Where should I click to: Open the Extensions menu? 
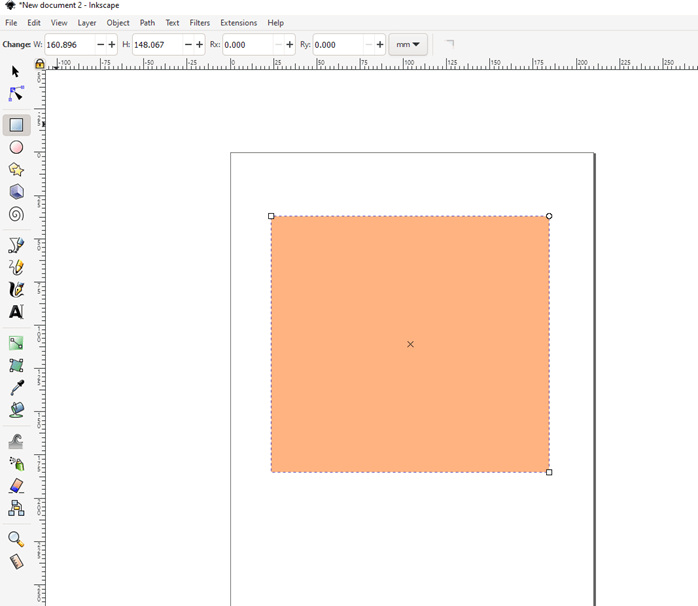click(239, 23)
